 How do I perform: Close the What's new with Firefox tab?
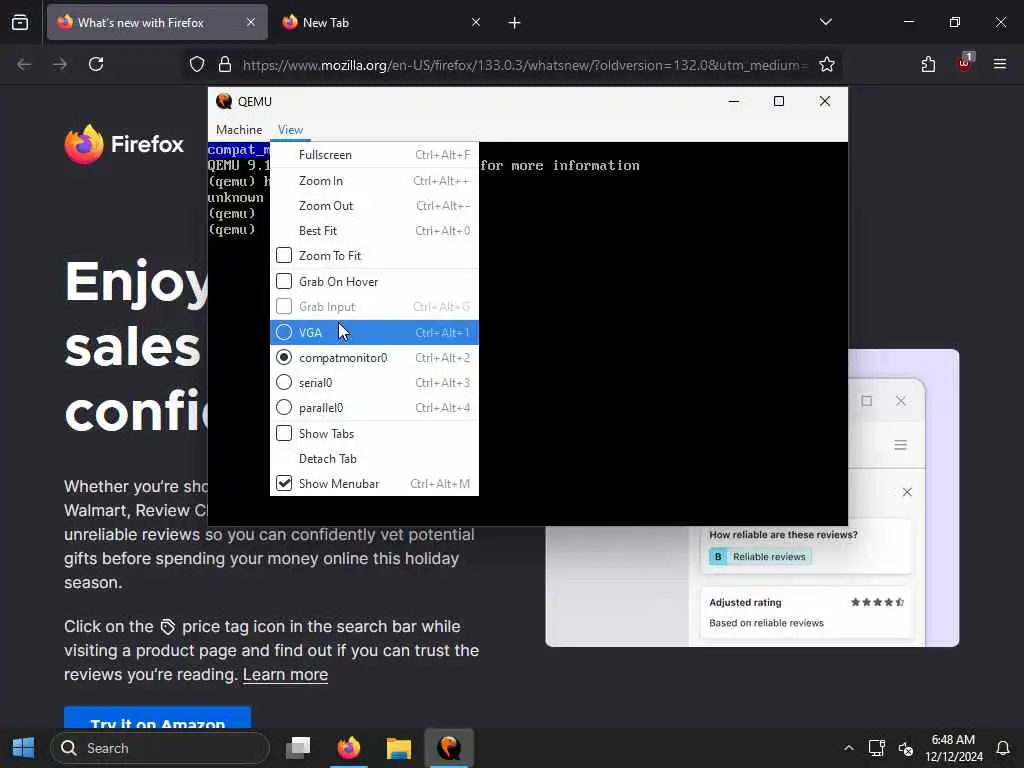251,22
